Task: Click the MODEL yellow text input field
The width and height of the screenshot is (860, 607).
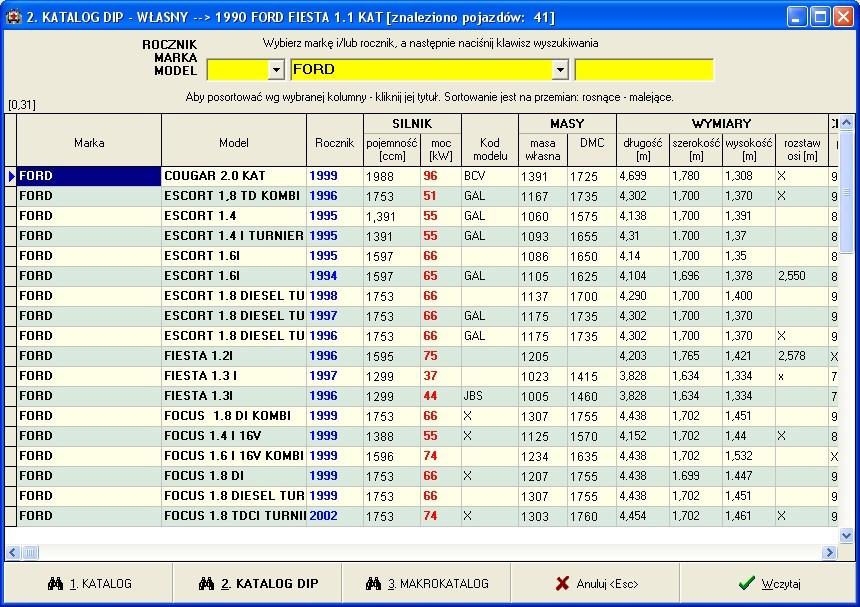Action: pyautogui.click(x=644, y=70)
